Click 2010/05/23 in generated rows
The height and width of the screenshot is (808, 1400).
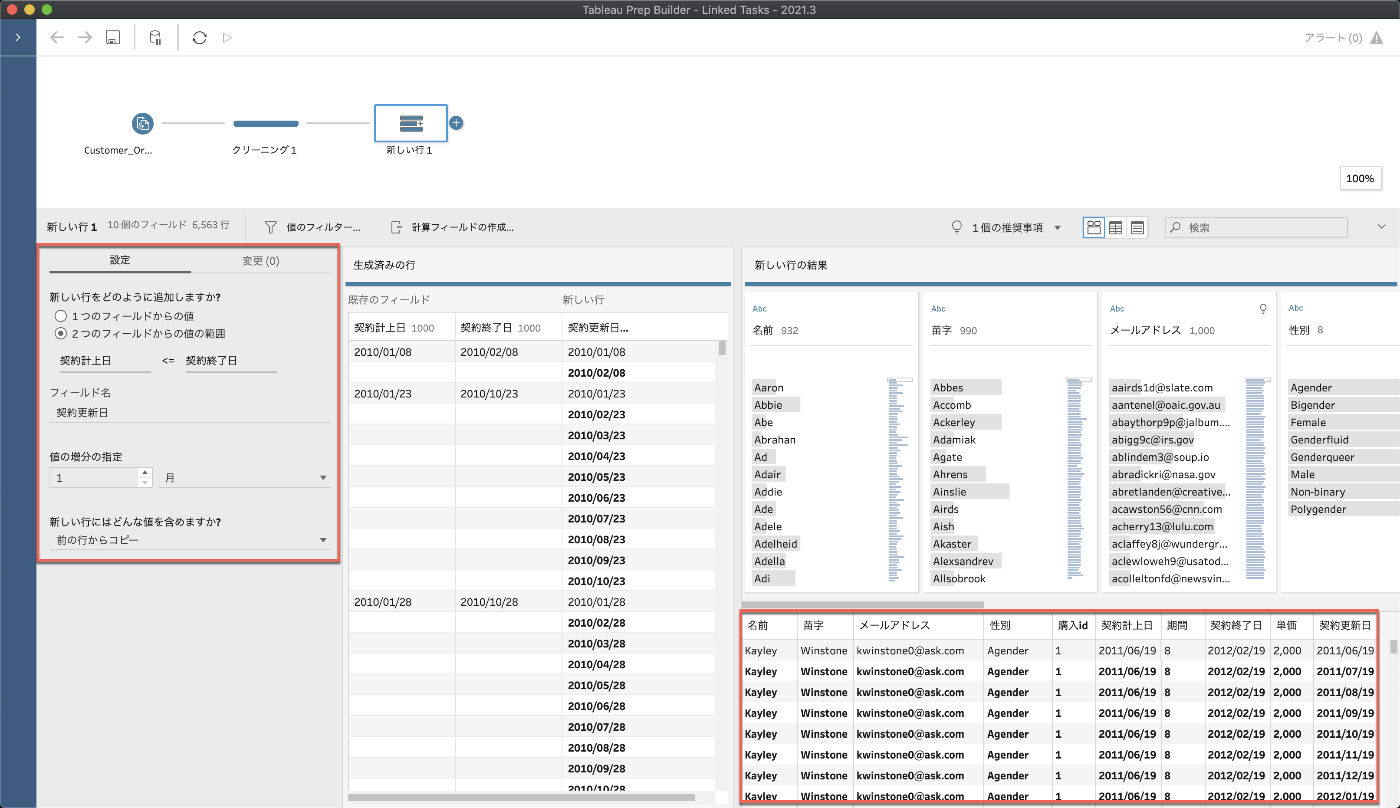[x=597, y=476]
